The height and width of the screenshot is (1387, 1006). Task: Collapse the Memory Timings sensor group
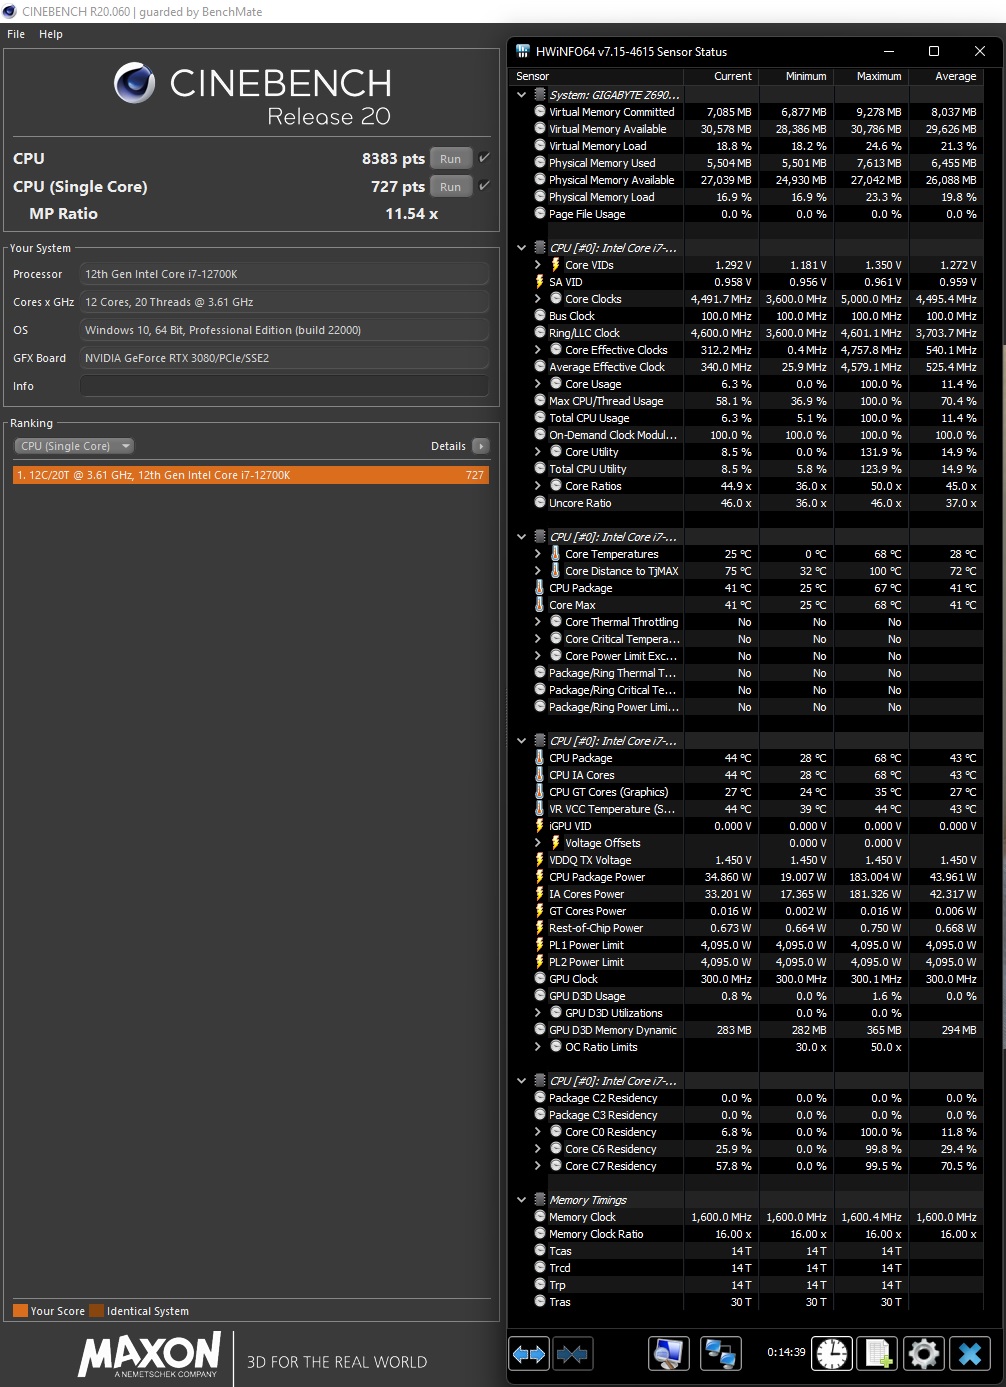521,1200
